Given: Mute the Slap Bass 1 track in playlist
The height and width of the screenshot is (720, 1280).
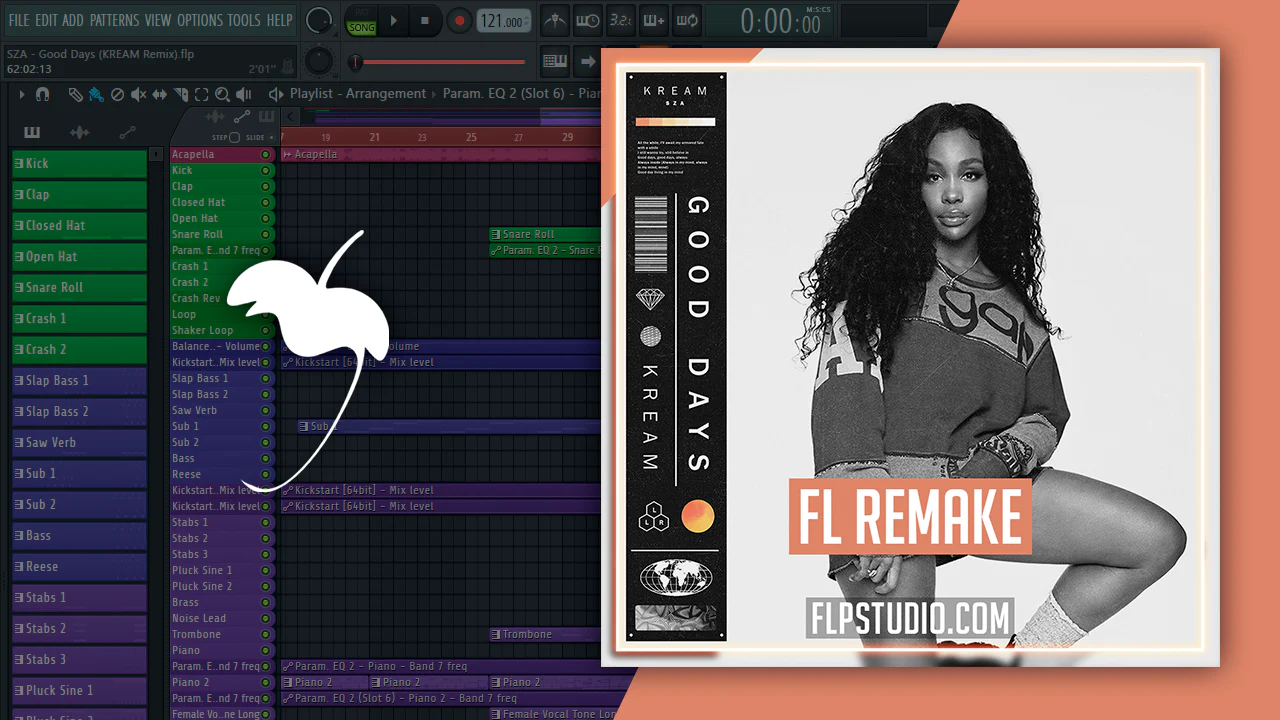Looking at the screenshot, I should pos(266,379).
